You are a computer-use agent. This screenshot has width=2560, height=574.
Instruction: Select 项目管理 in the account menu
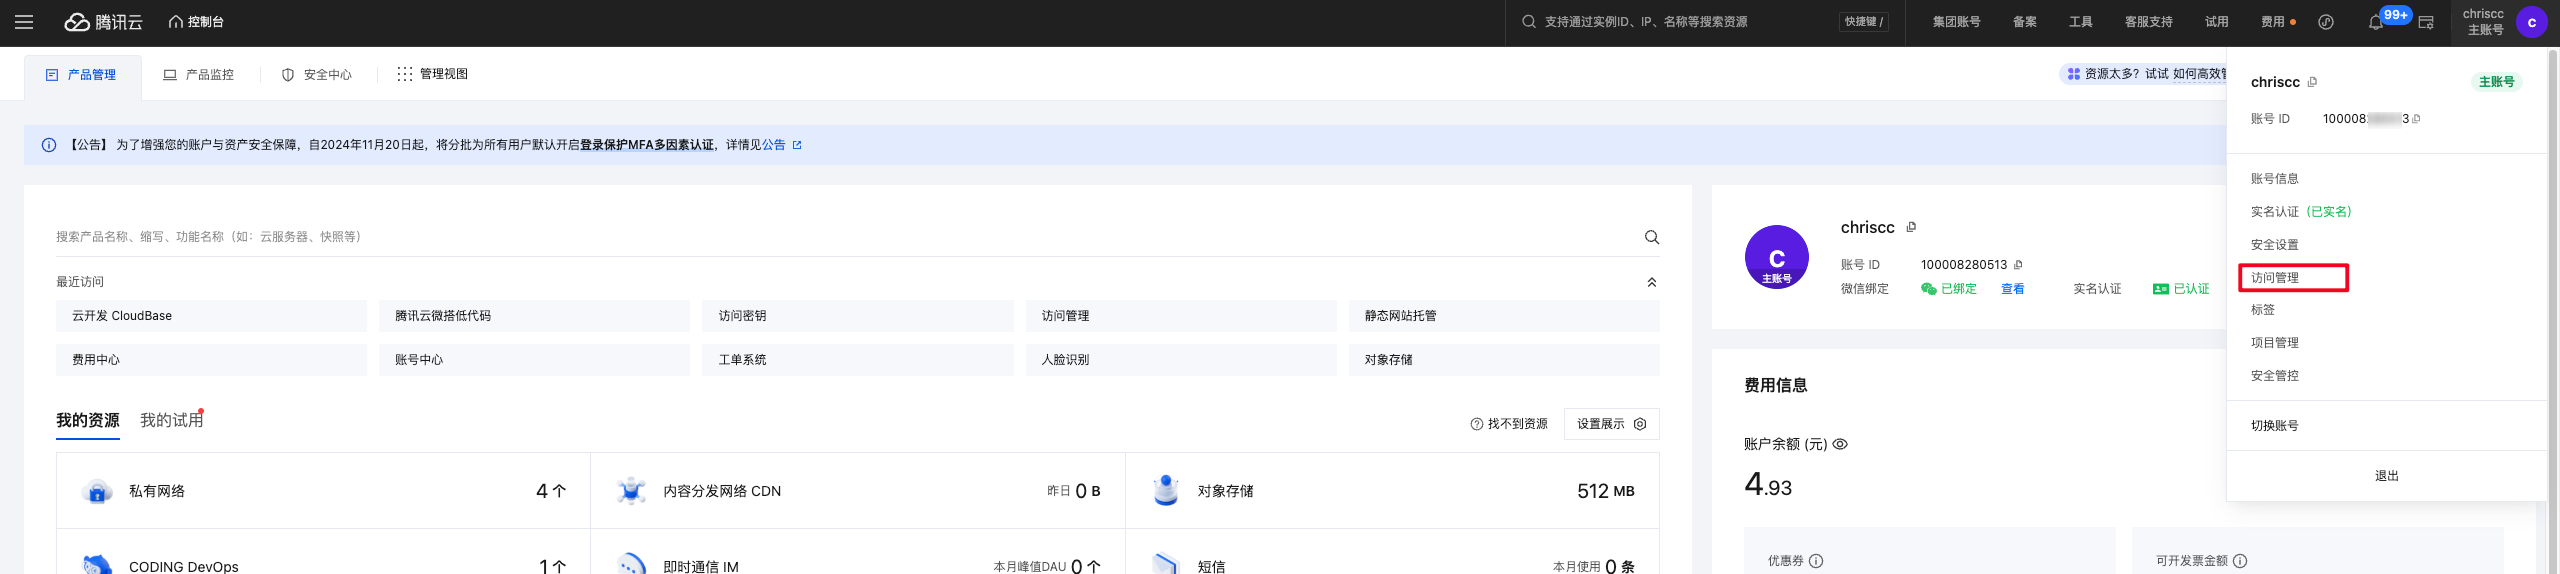point(2275,343)
